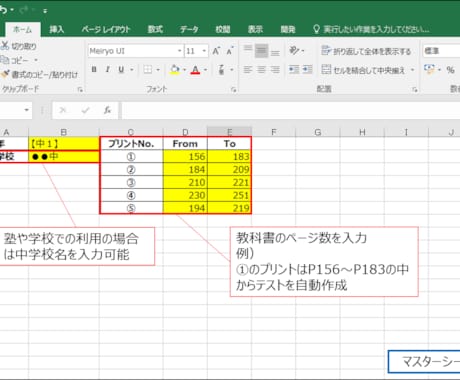Click the Borders icon
Screen dimensions: 460x380
(148, 69)
